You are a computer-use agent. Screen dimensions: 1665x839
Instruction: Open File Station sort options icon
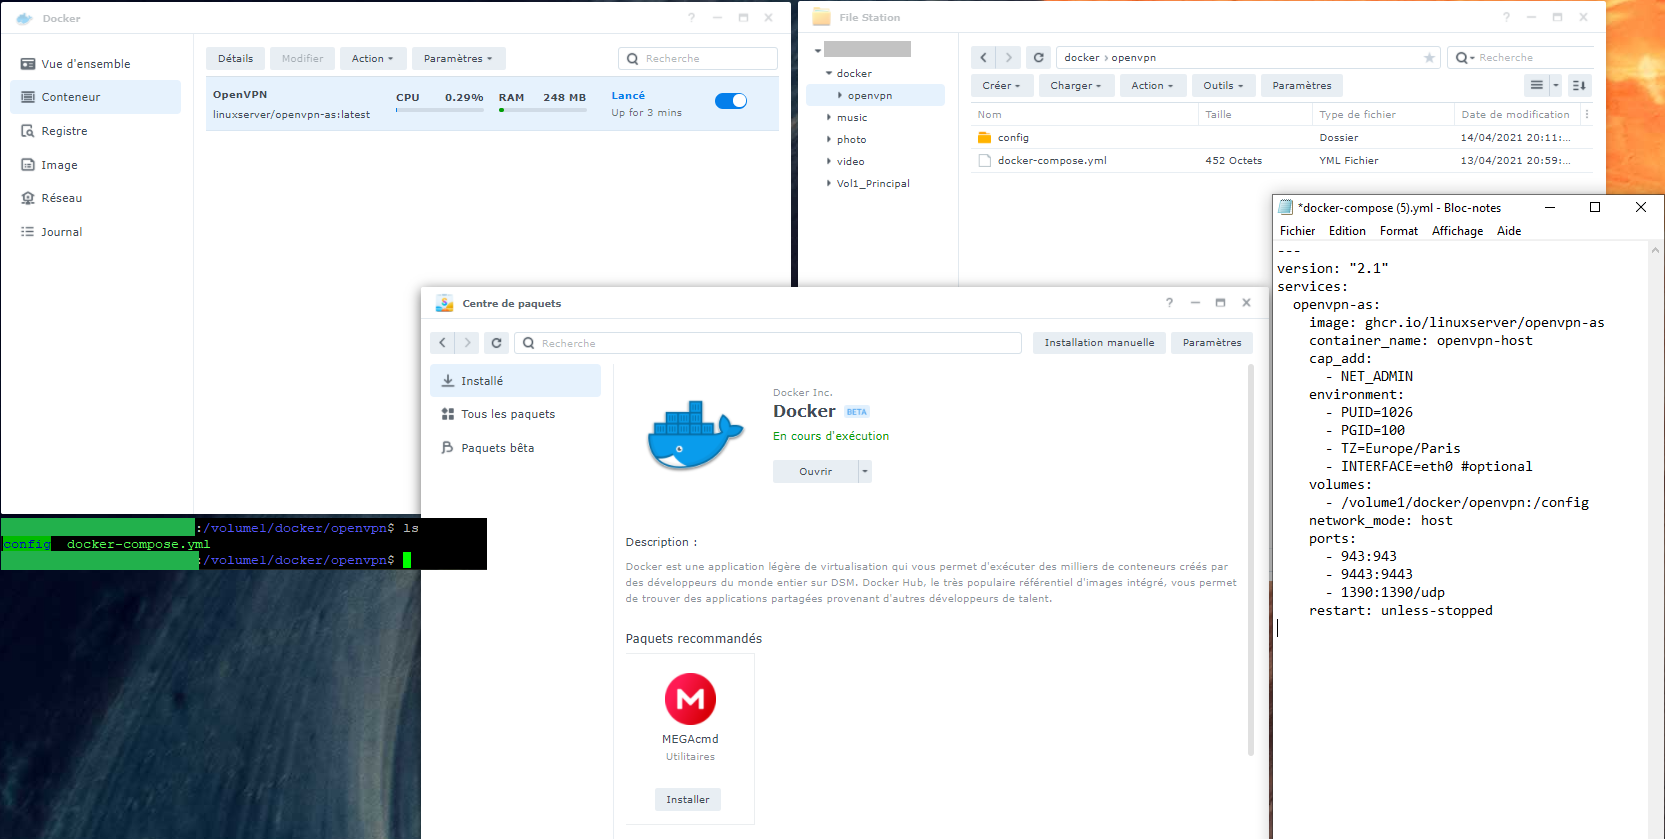pyautogui.click(x=1579, y=86)
